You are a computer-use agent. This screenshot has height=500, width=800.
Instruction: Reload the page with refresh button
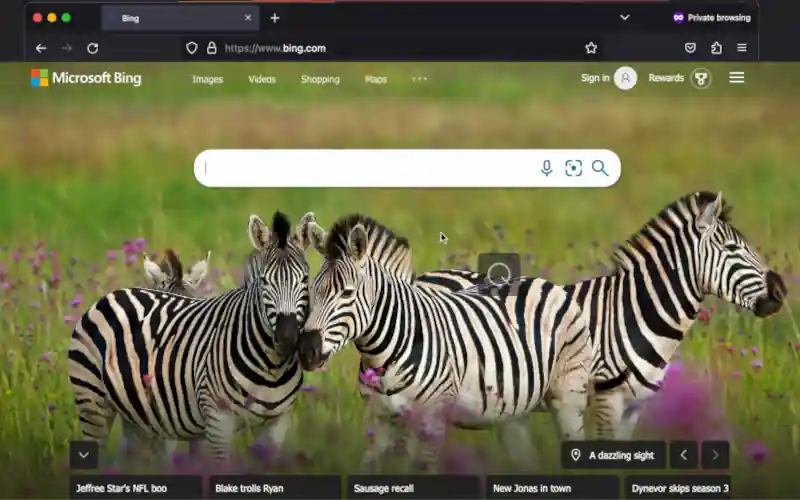(x=92, y=48)
